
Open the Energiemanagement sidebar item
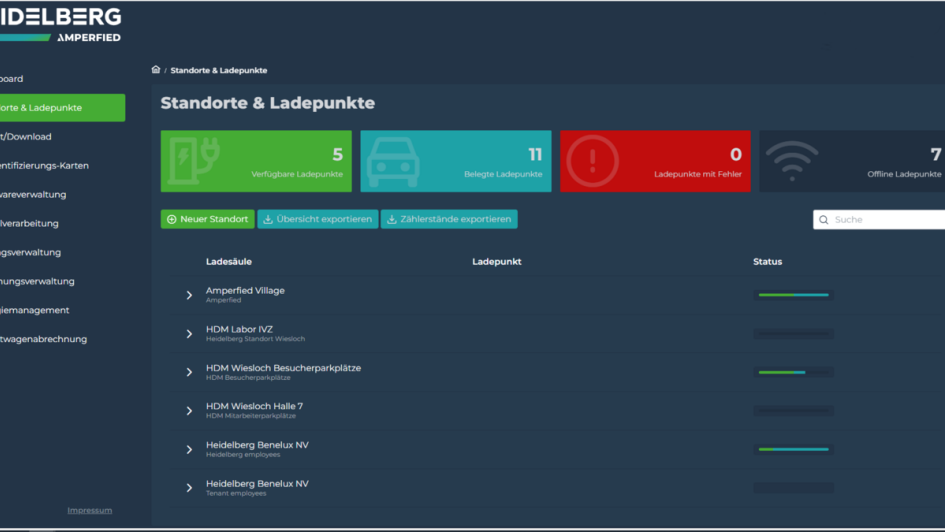click(x=34, y=310)
